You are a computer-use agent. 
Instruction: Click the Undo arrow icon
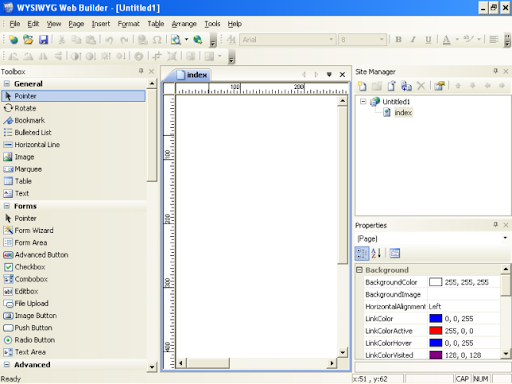click(109, 40)
